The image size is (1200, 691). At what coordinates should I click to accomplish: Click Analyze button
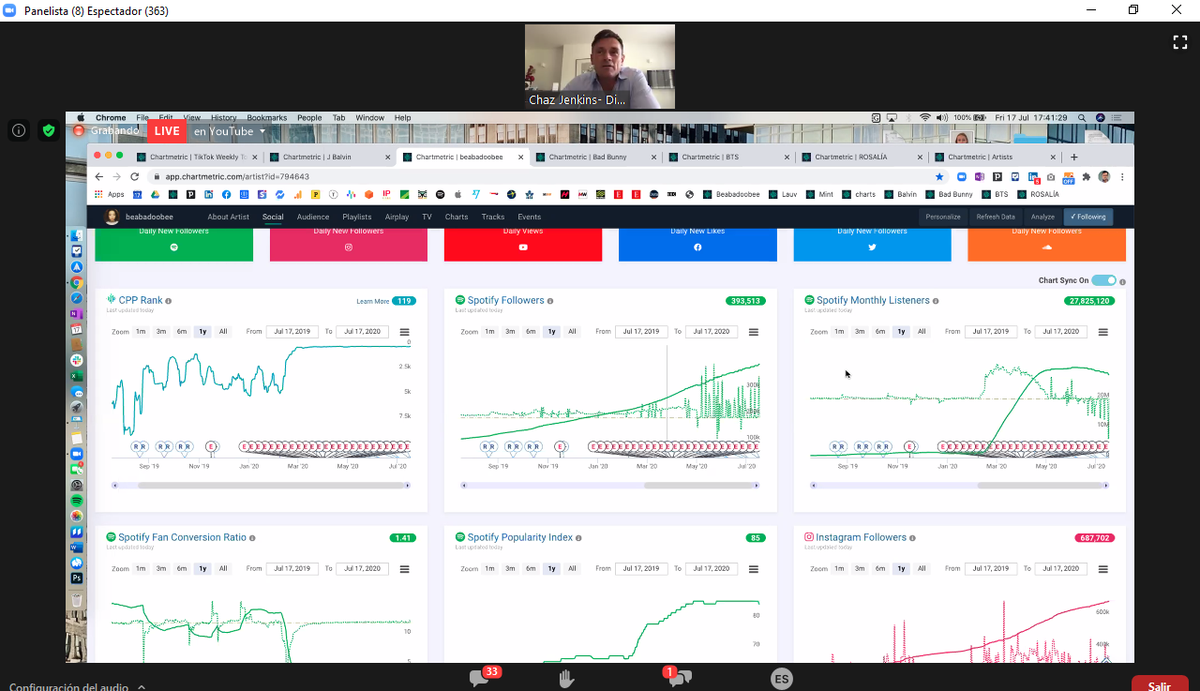[x=1042, y=217]
